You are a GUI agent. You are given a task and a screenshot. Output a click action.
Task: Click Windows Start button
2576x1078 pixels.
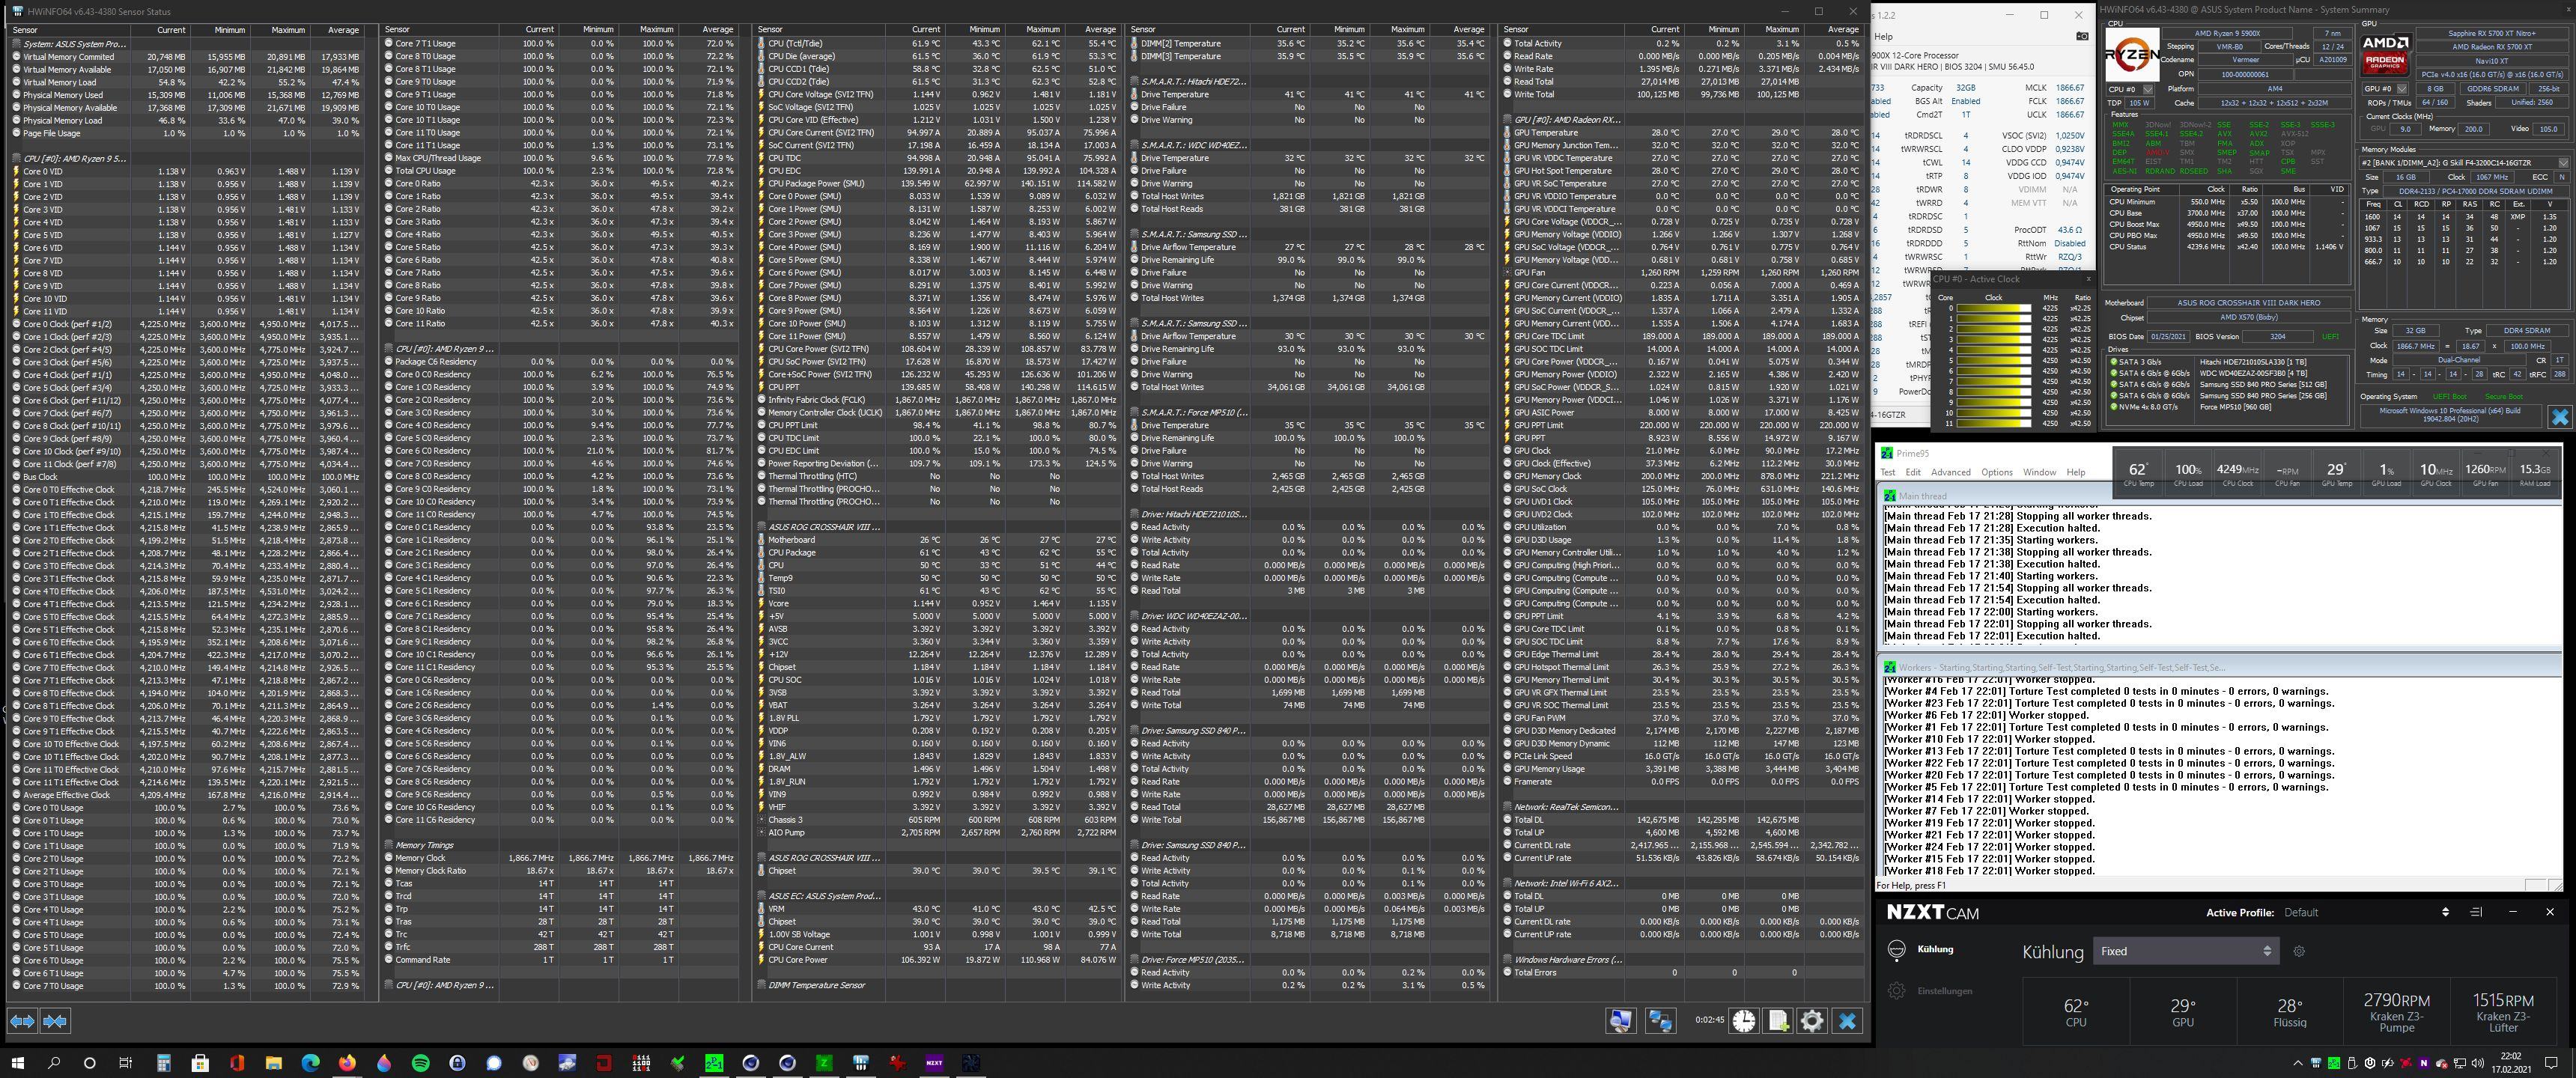[17, 1062]
